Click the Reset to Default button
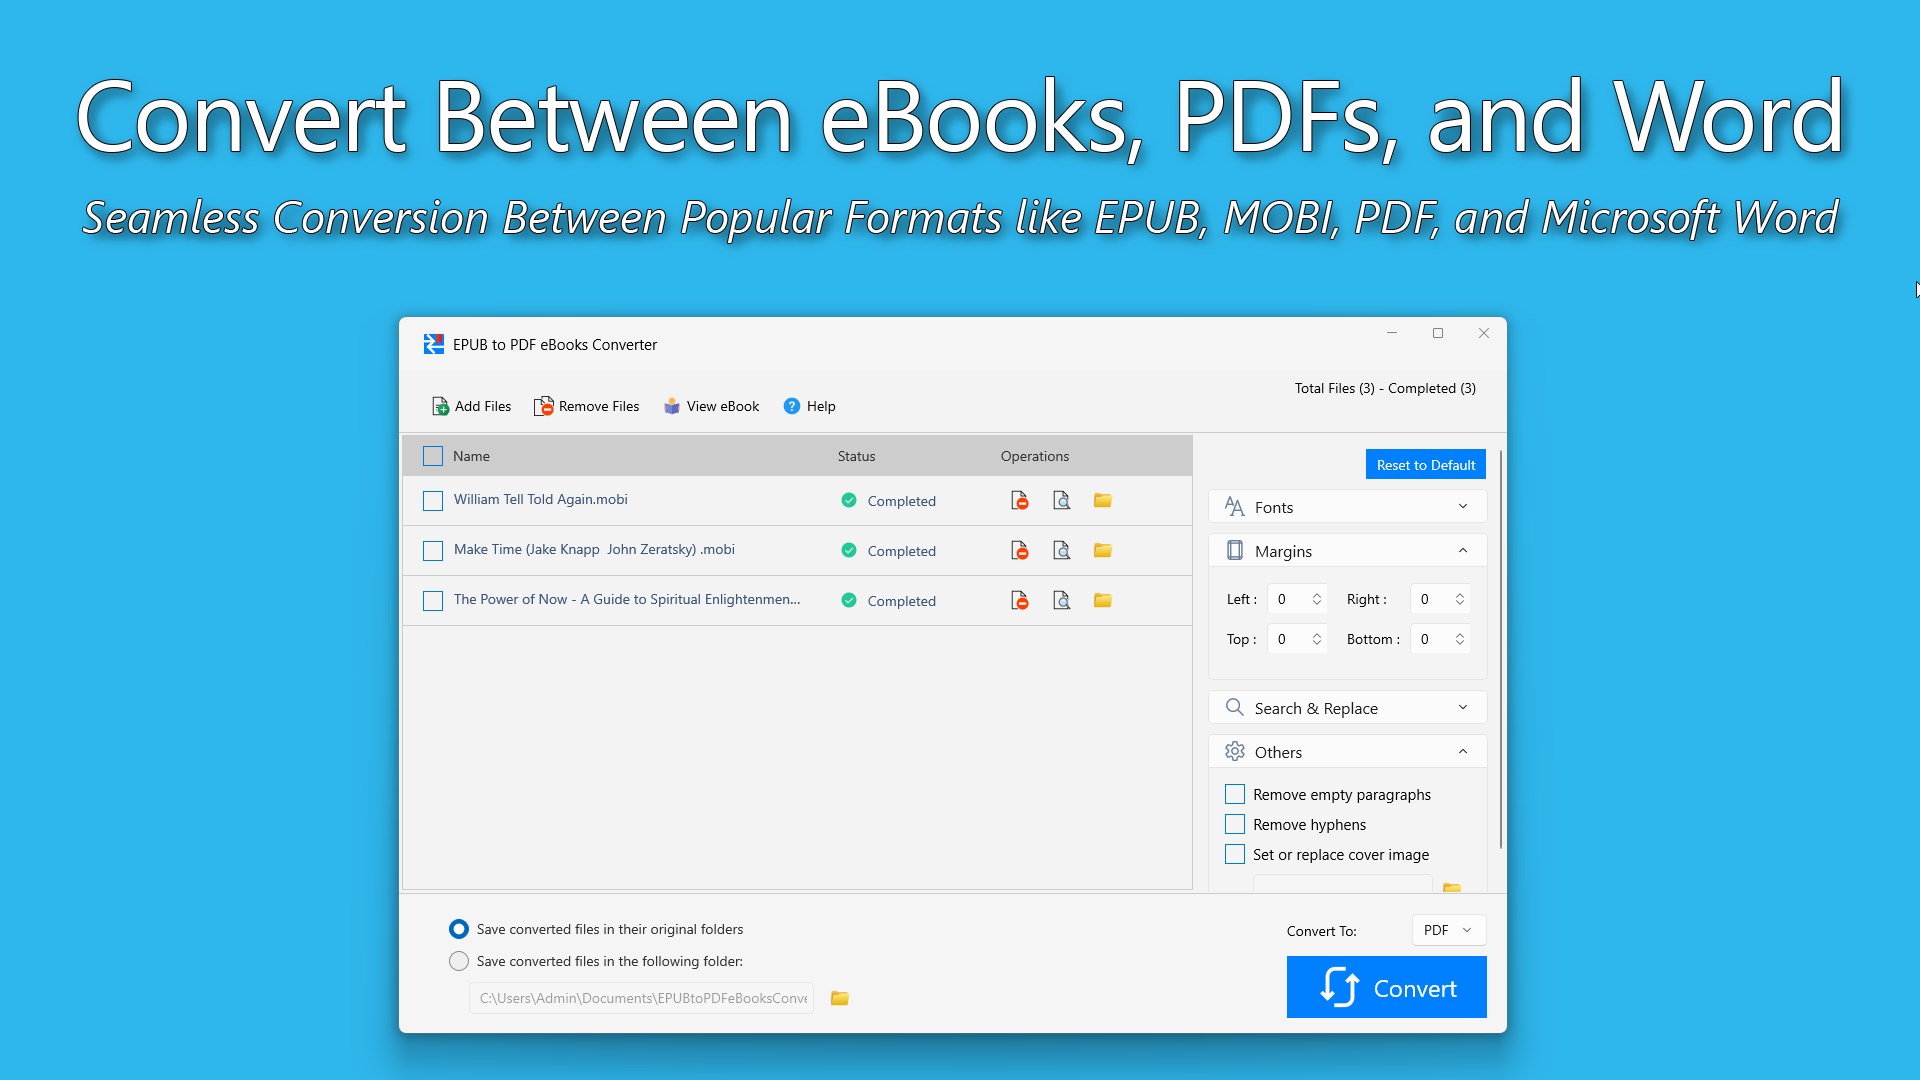1920x1080 pixels. (x=1425, y=465)
